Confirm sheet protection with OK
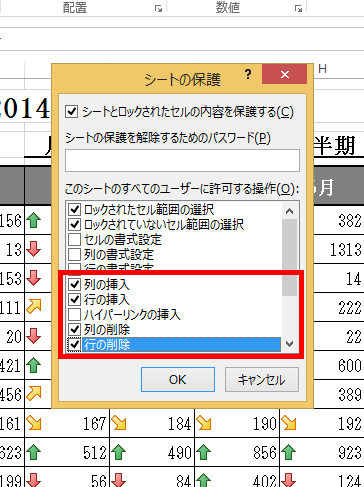This screenshot has height=487, width=364. pos(178,379)
